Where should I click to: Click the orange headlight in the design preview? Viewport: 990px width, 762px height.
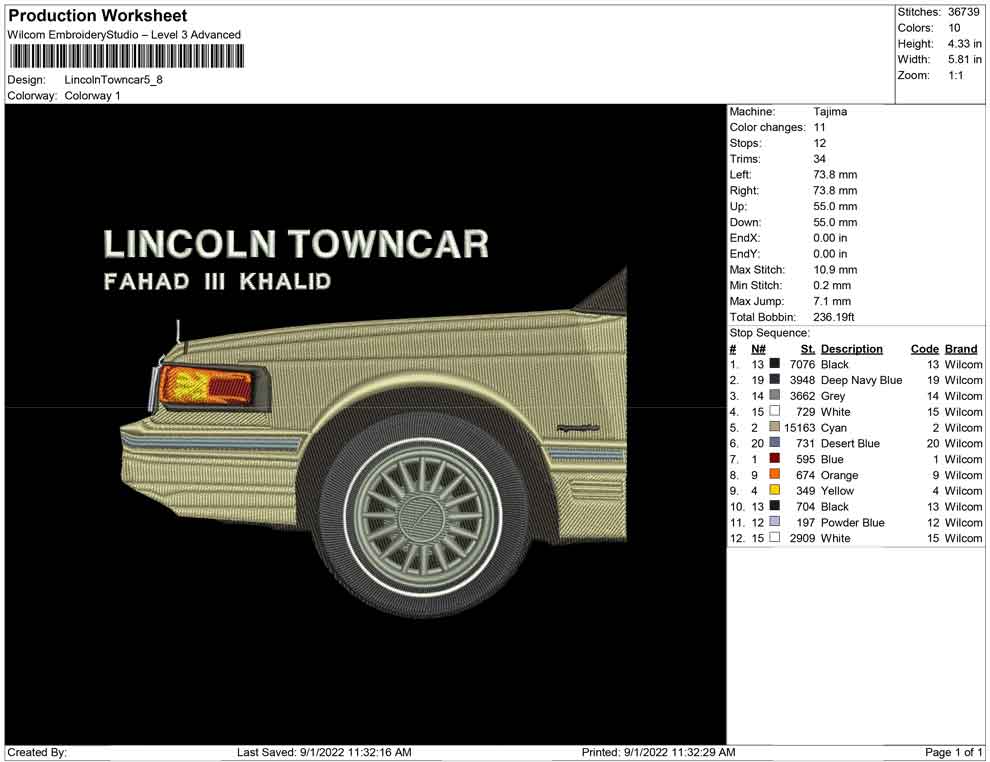point(206,385)
